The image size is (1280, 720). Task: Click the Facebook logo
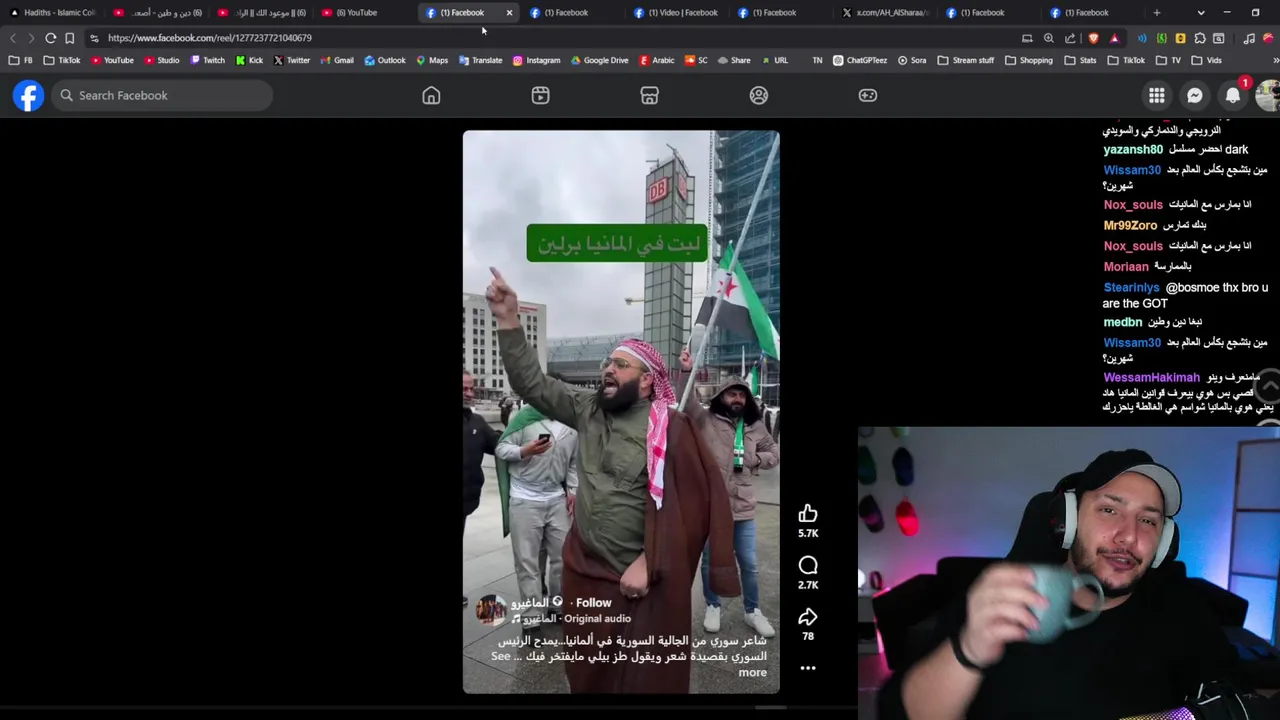pyautogui.click(x=28, y=95)
